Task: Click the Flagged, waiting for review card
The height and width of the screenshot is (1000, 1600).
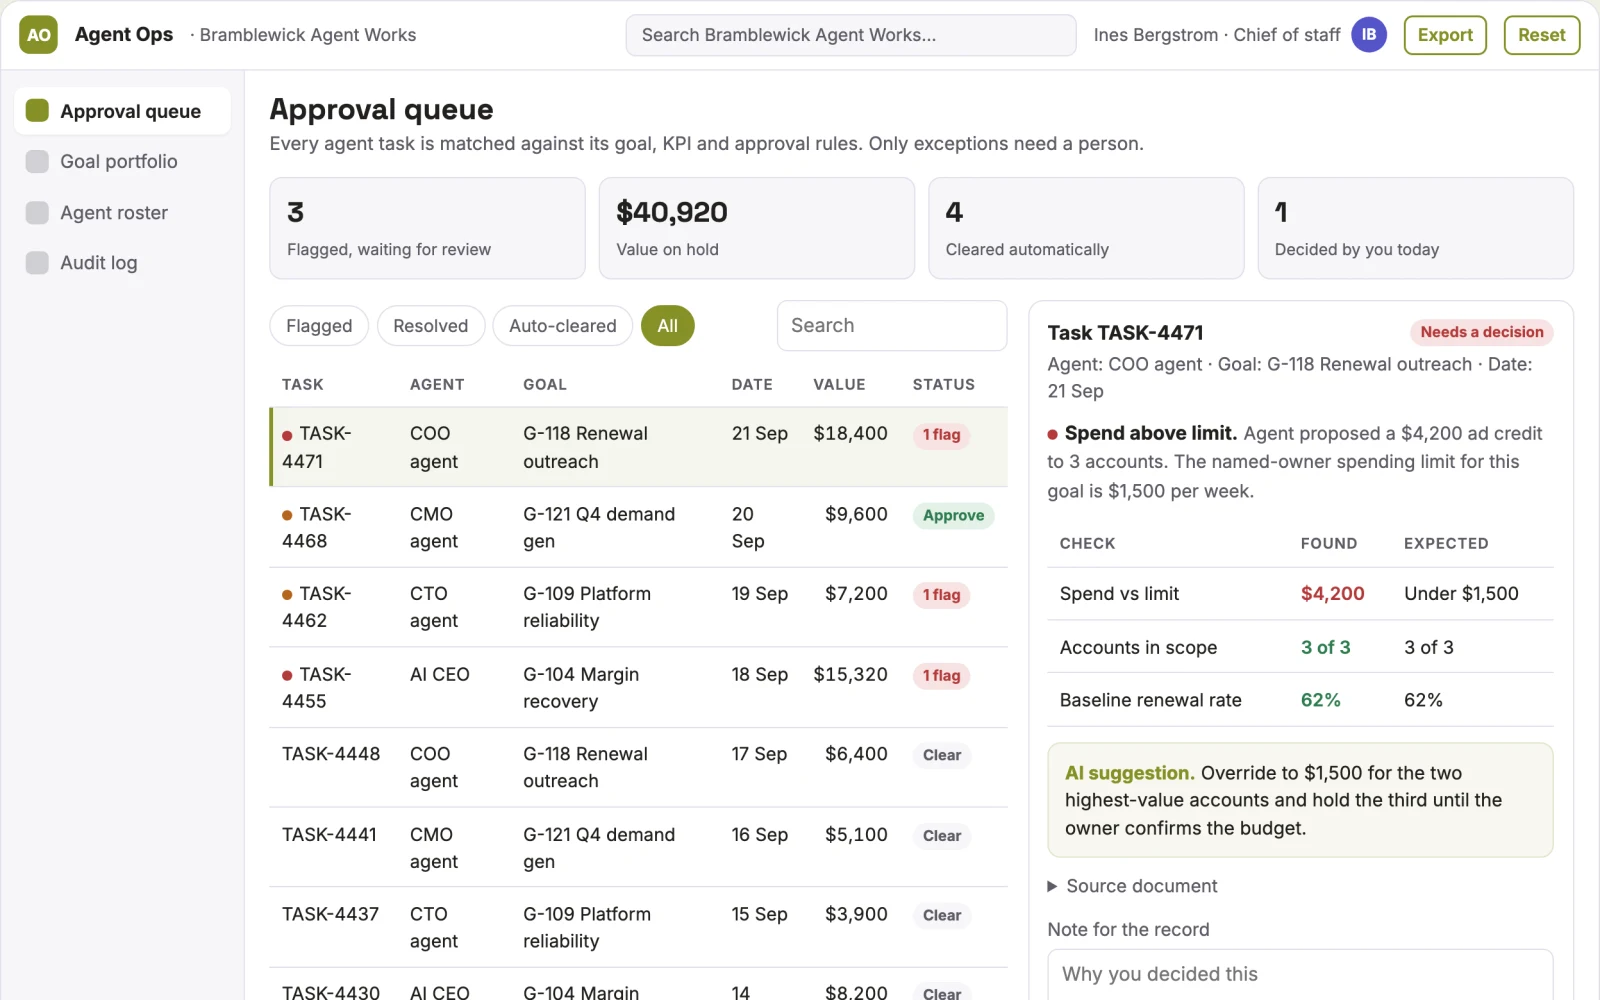Action: pyautogui.click(x=427, y=228)
